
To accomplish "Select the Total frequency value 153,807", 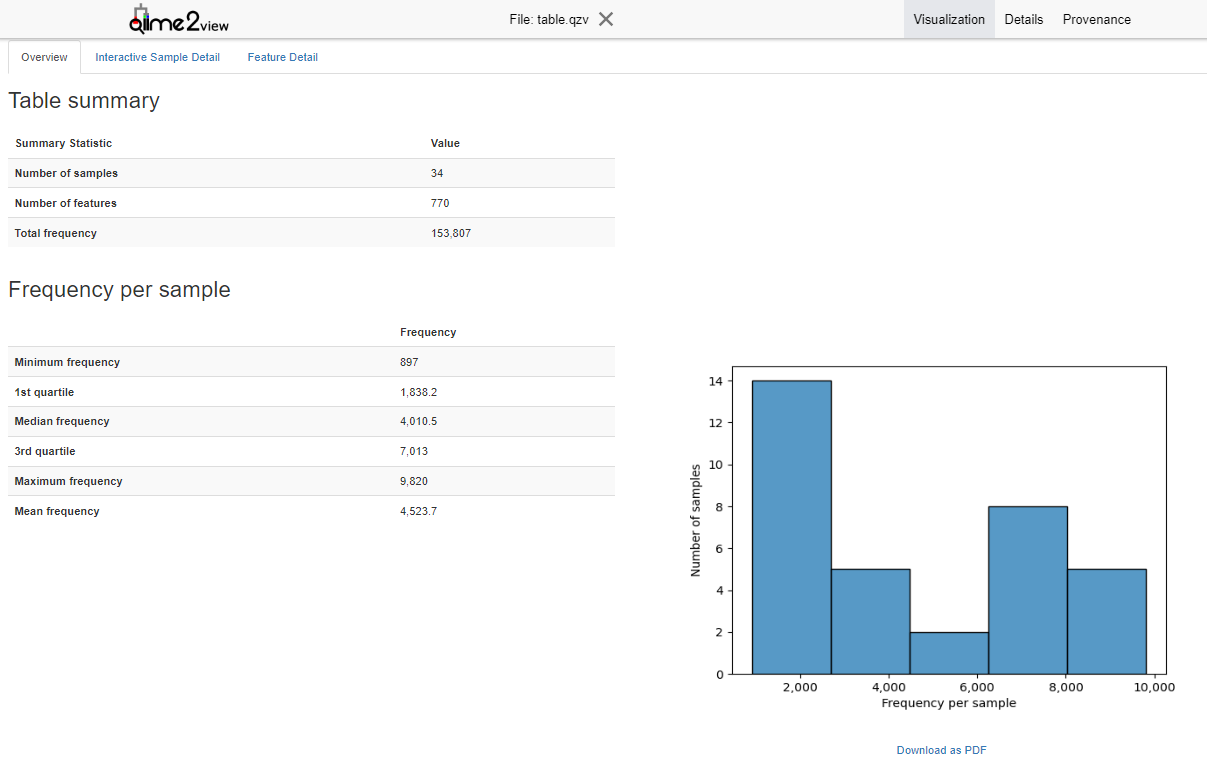I will (451, 233).
